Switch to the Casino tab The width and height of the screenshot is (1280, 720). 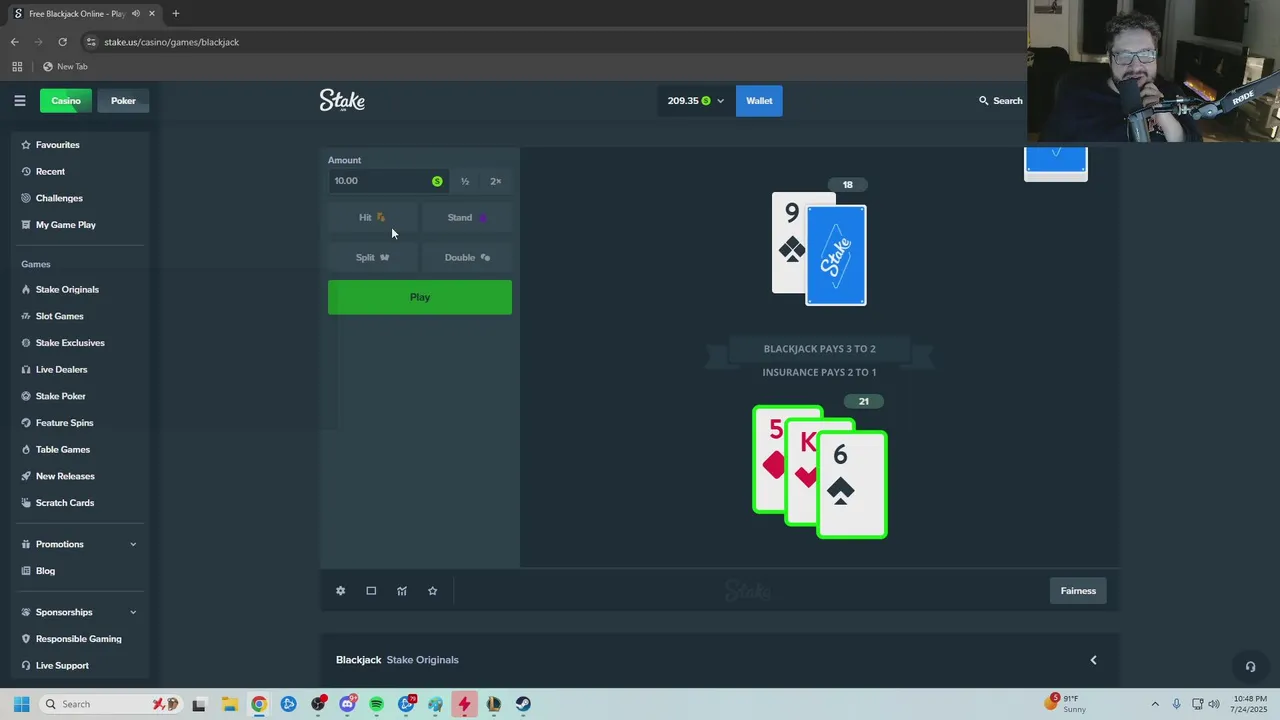(x=66, y=100)
